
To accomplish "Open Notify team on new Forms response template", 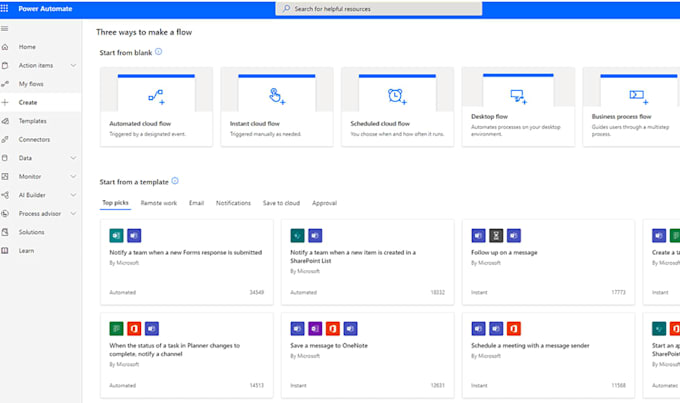I will (x=186, y=262).
